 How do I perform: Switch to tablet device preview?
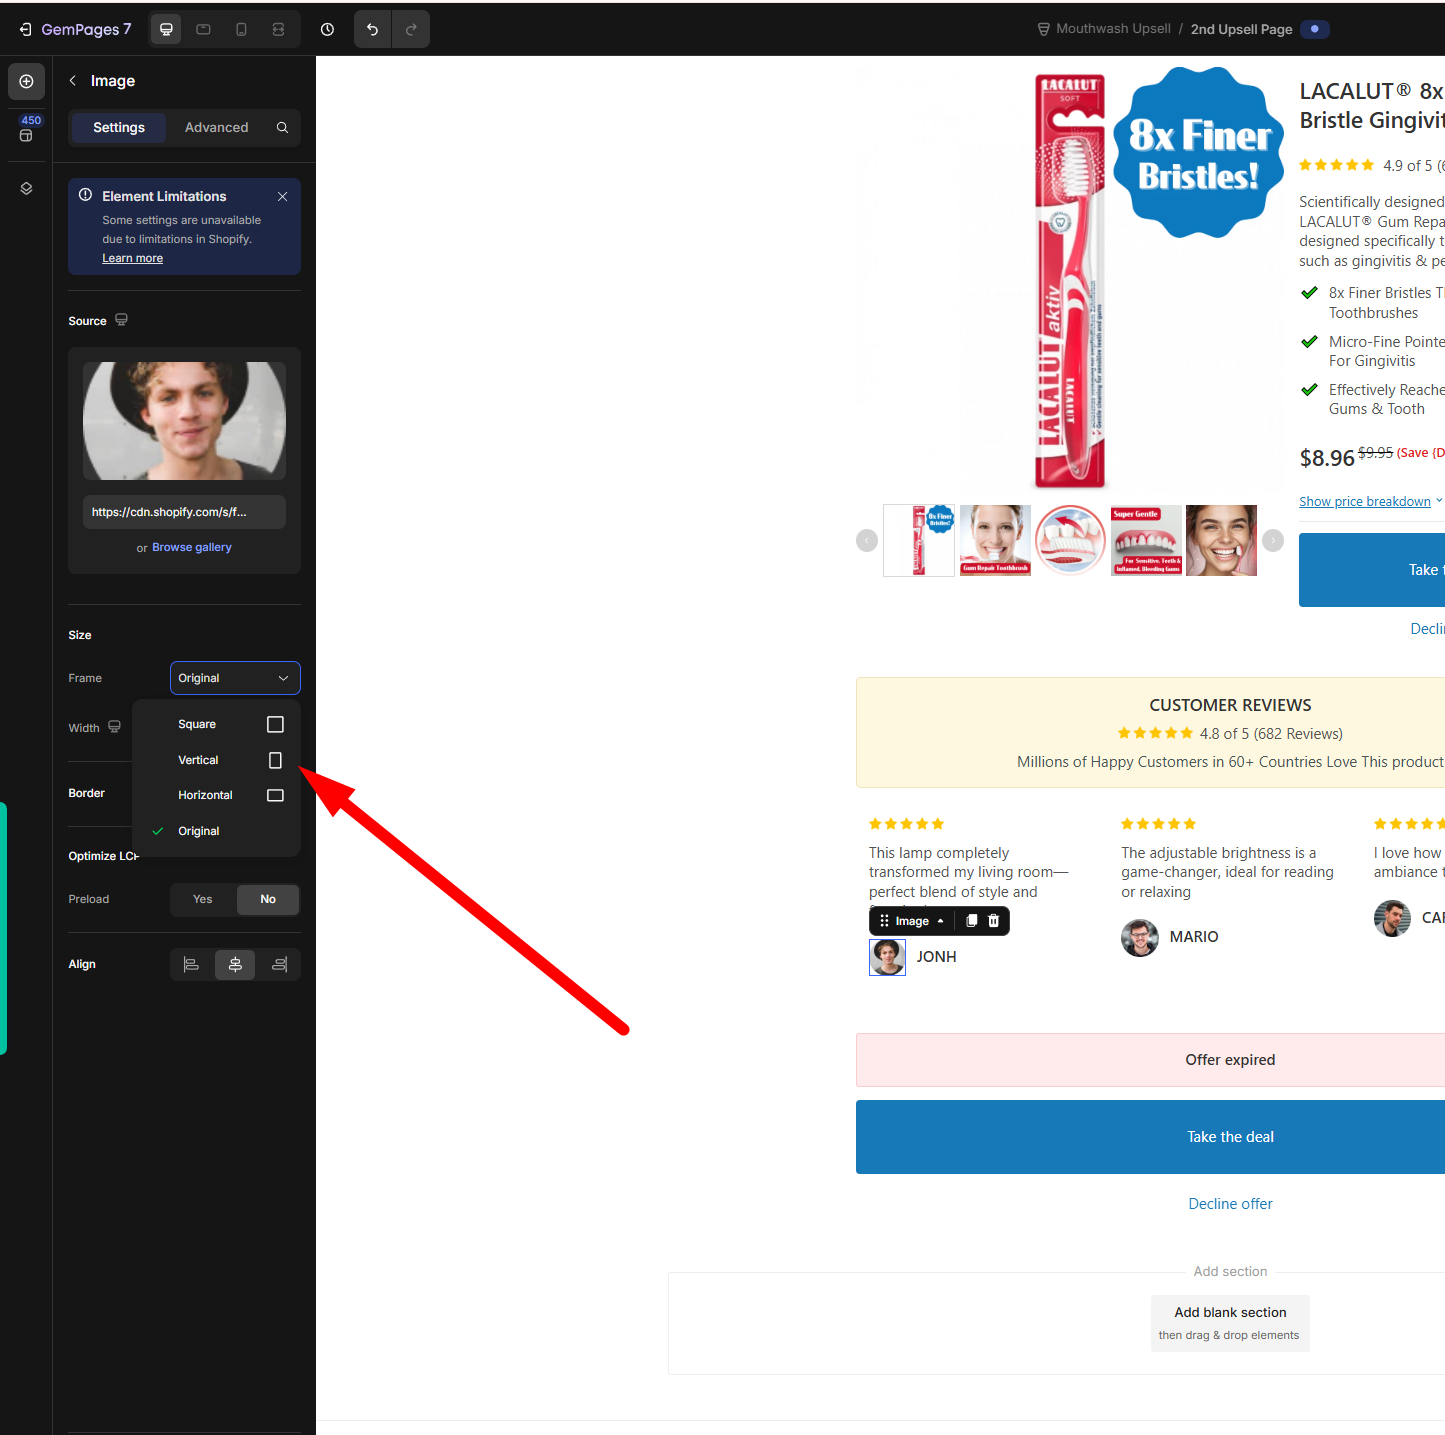point(203,30)
